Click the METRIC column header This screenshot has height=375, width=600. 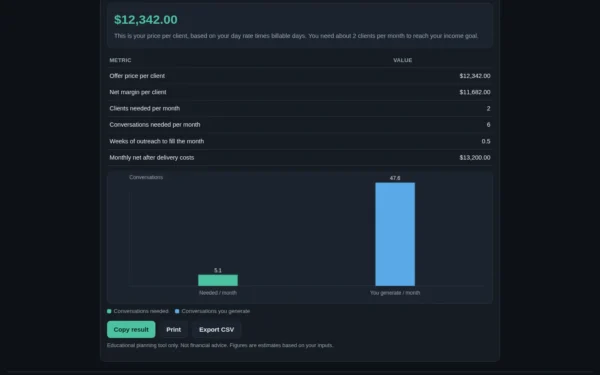coord(120,60)
